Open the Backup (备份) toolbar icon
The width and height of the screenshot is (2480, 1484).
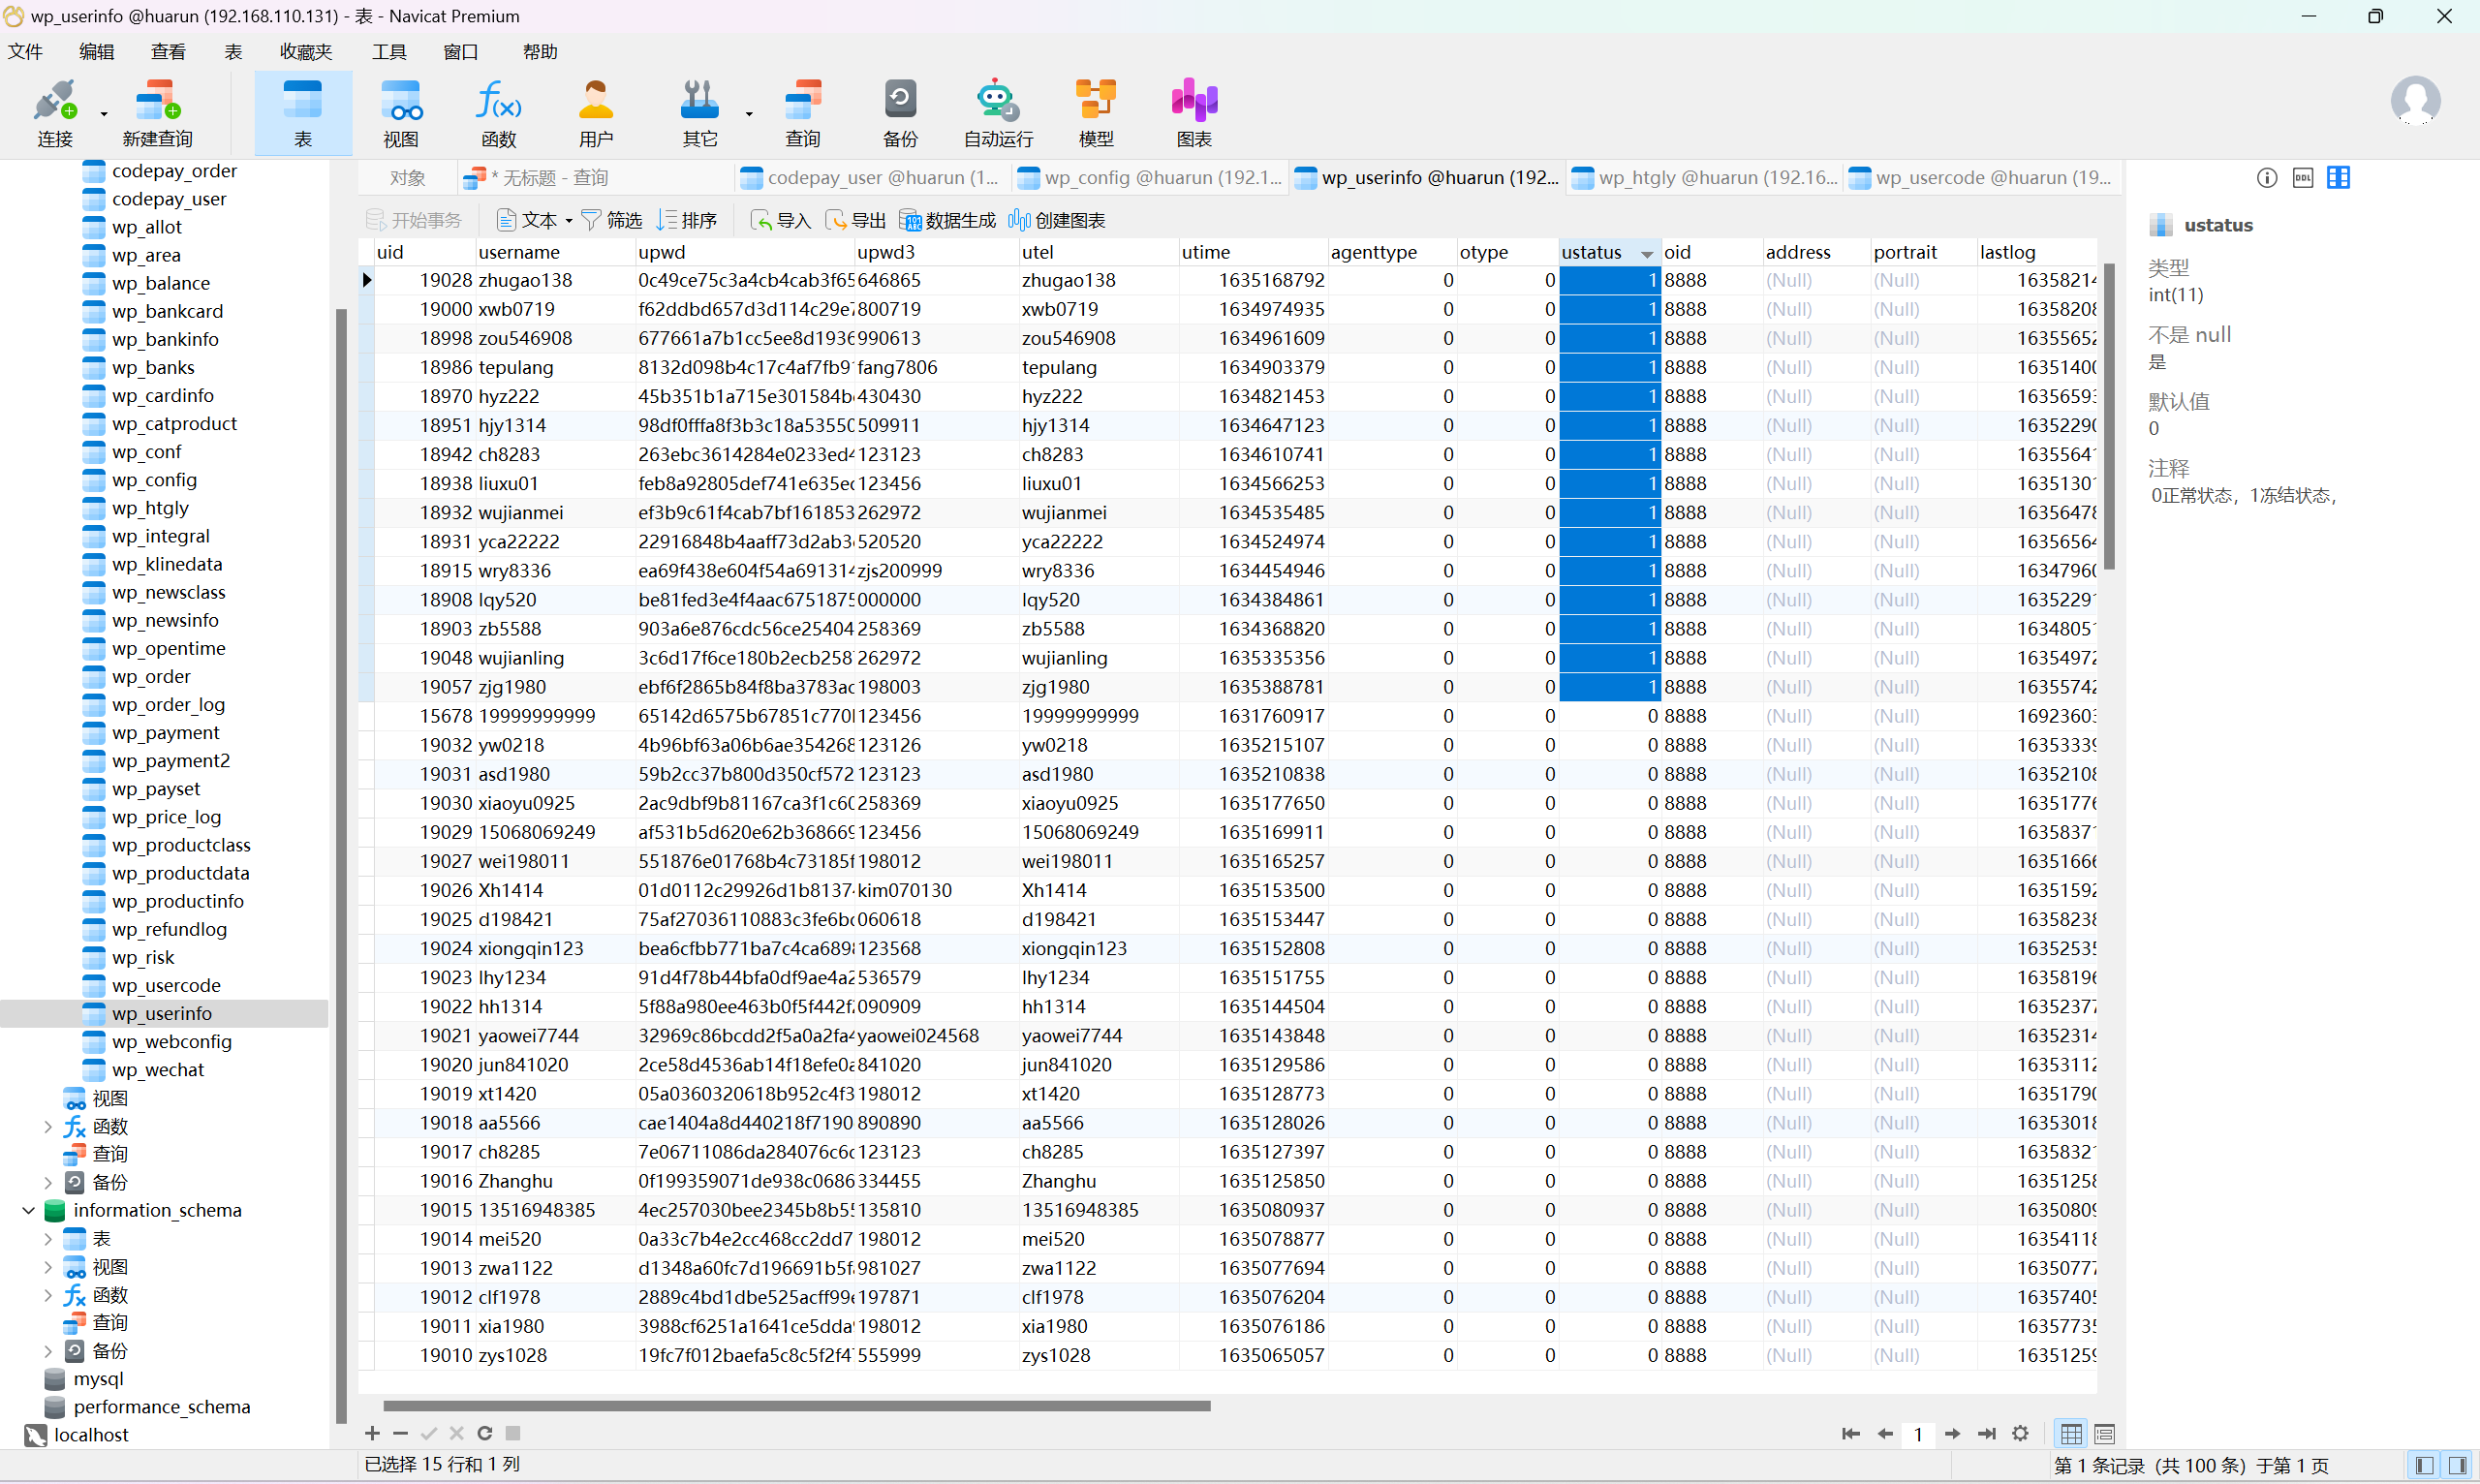[900, 113]
